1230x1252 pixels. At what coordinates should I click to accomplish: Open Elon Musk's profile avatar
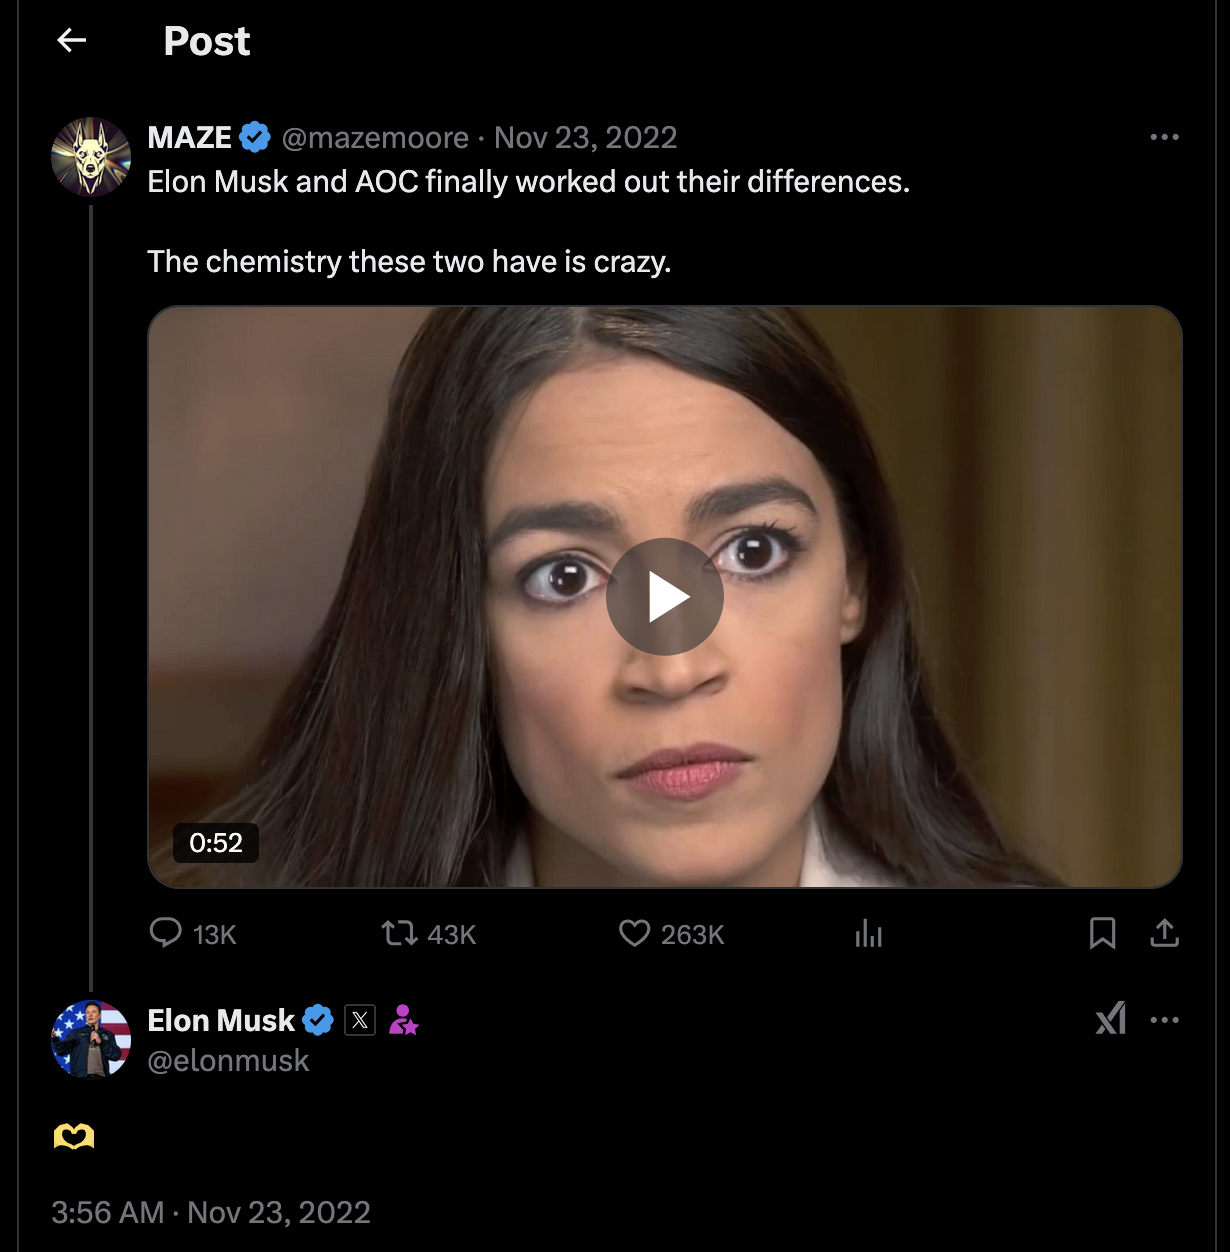[91, 1040]
